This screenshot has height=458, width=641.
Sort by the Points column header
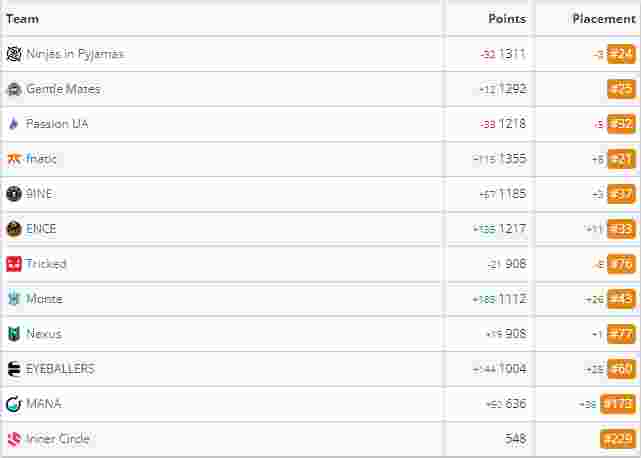(507, 19)
